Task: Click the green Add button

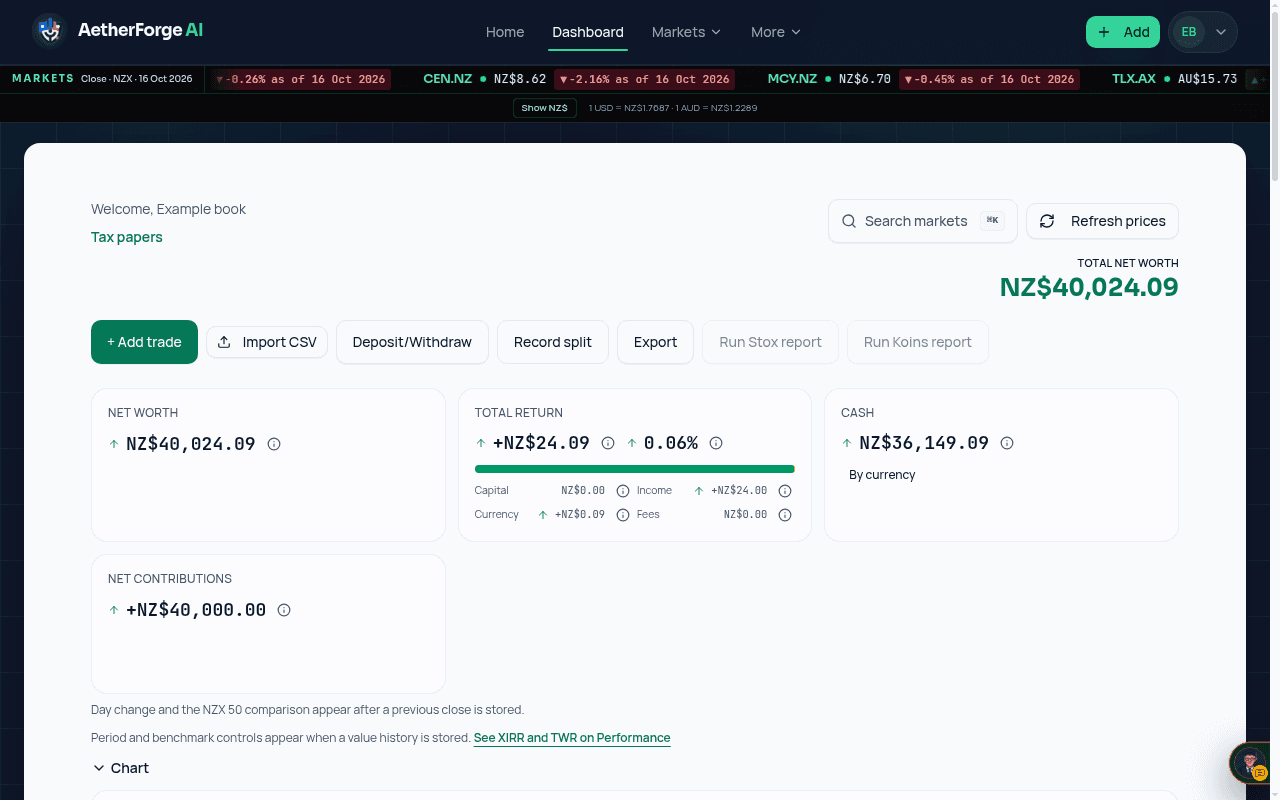Action: [1123, 32]
